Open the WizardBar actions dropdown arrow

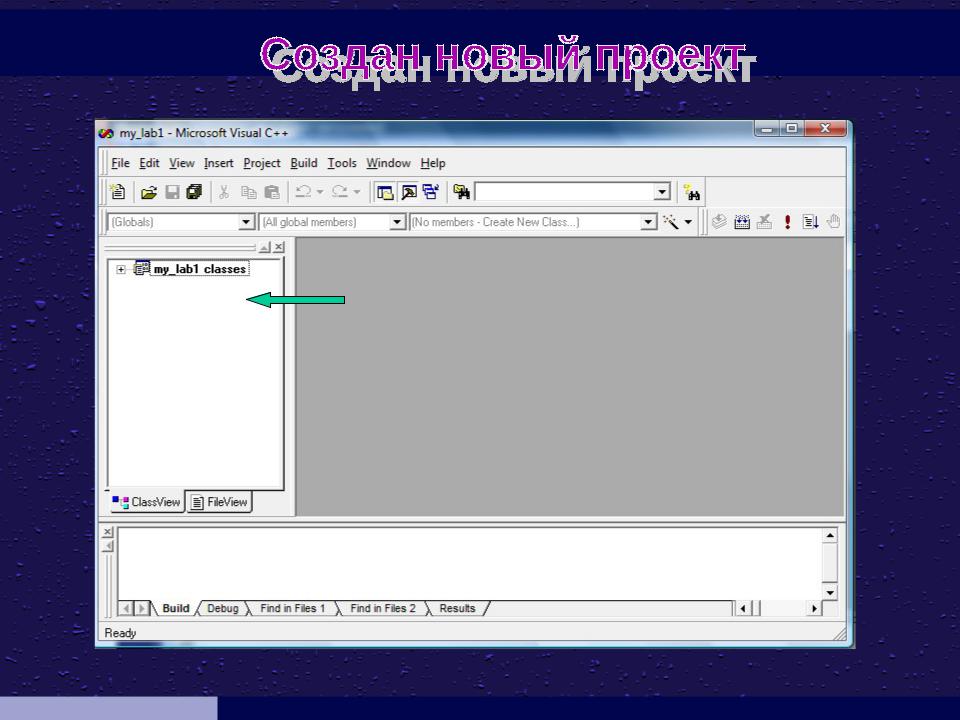click(688, 222)
